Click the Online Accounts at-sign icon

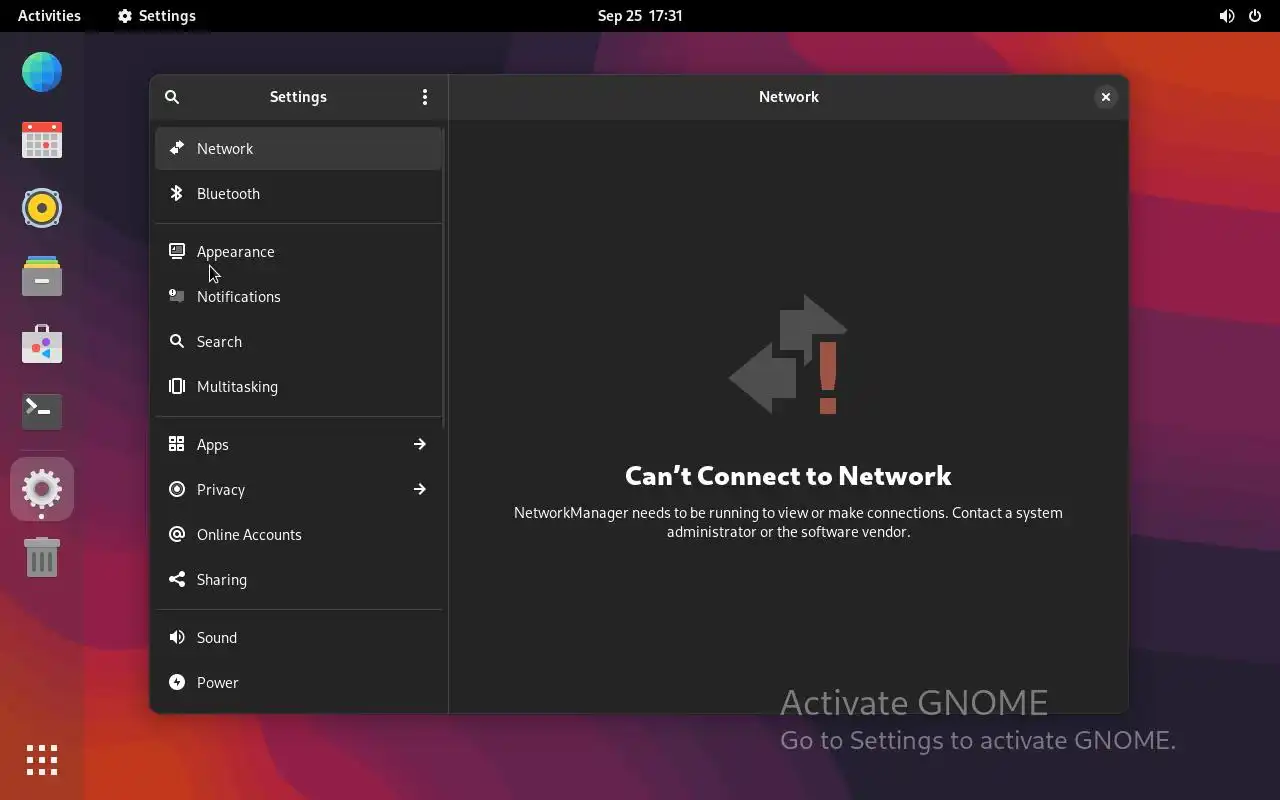[177, 534]
